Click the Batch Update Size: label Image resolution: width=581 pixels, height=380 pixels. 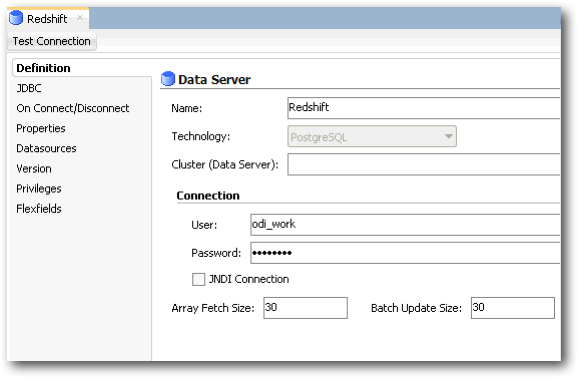point(416,308)
